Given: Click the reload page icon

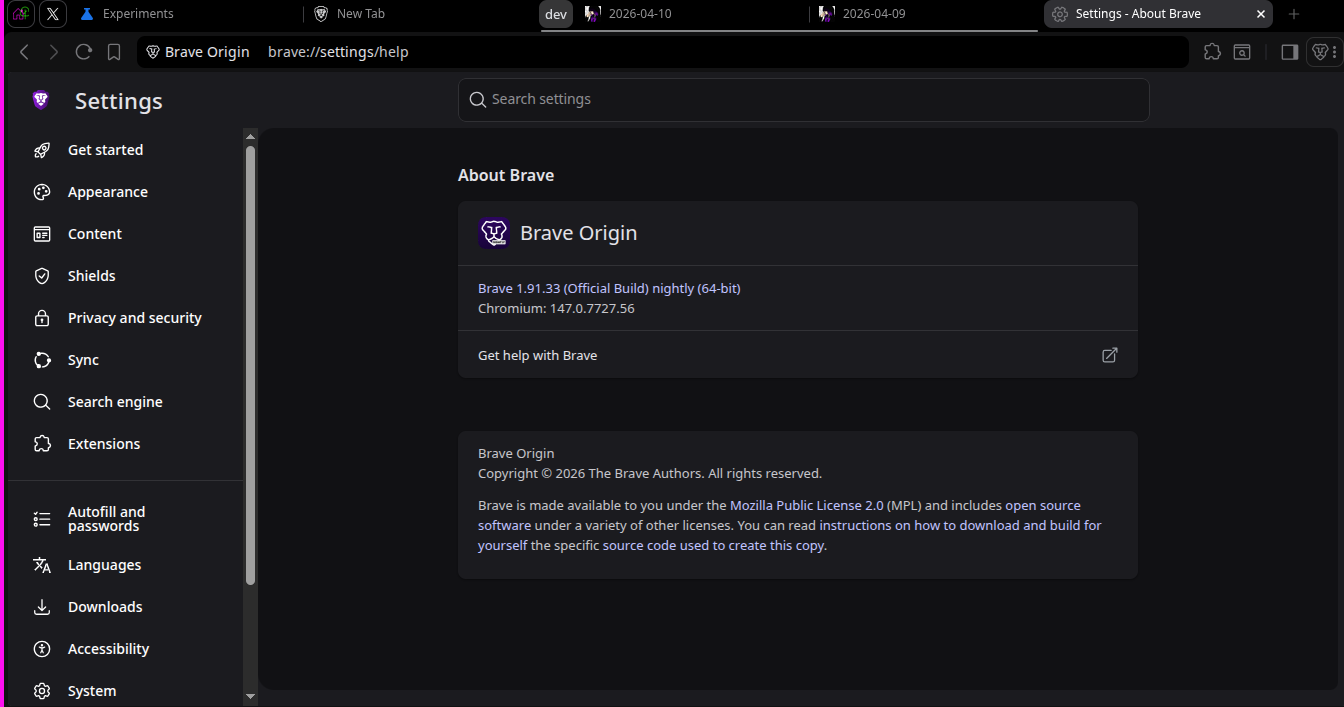Looking at the screenshot, I should (84, 52).
